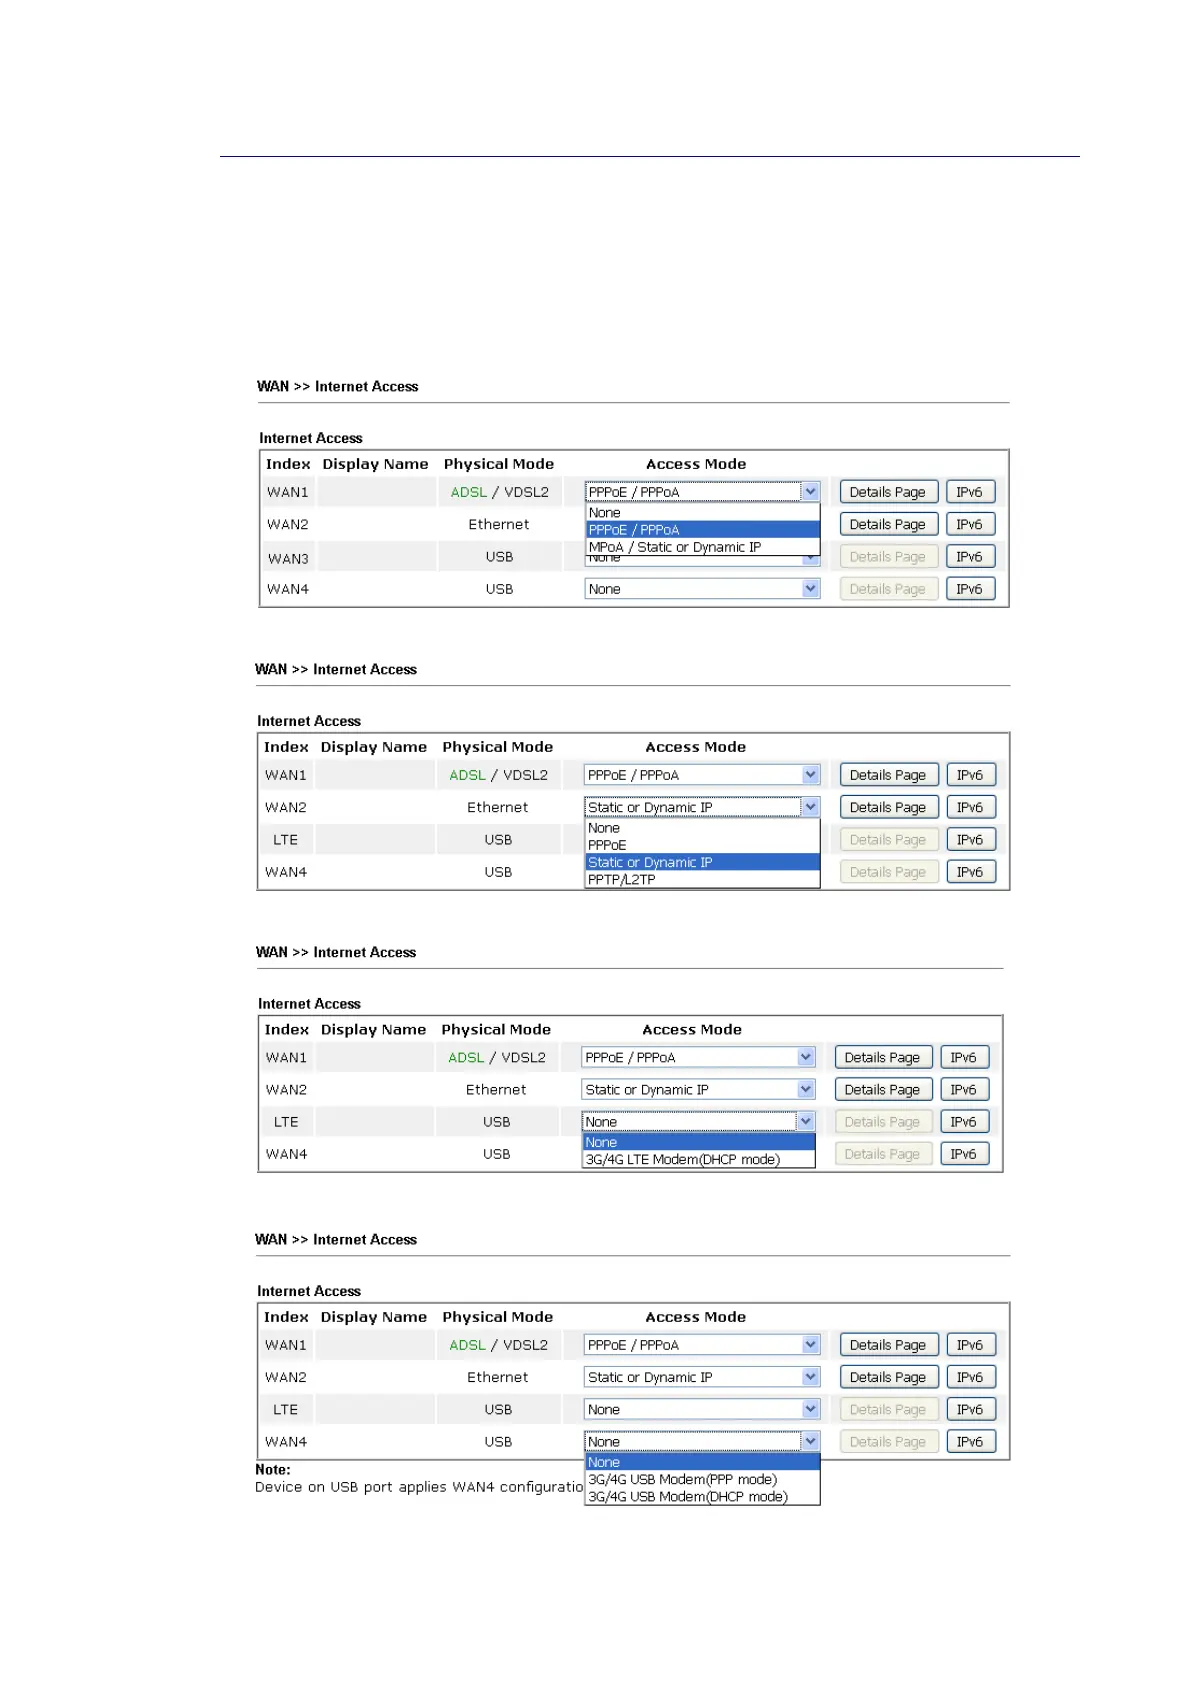This screenshot has height=1684, width=1190.
Task: Open WAN2 Static or Dynamic IP dropdown, third table
Action: click(698, 1089)
